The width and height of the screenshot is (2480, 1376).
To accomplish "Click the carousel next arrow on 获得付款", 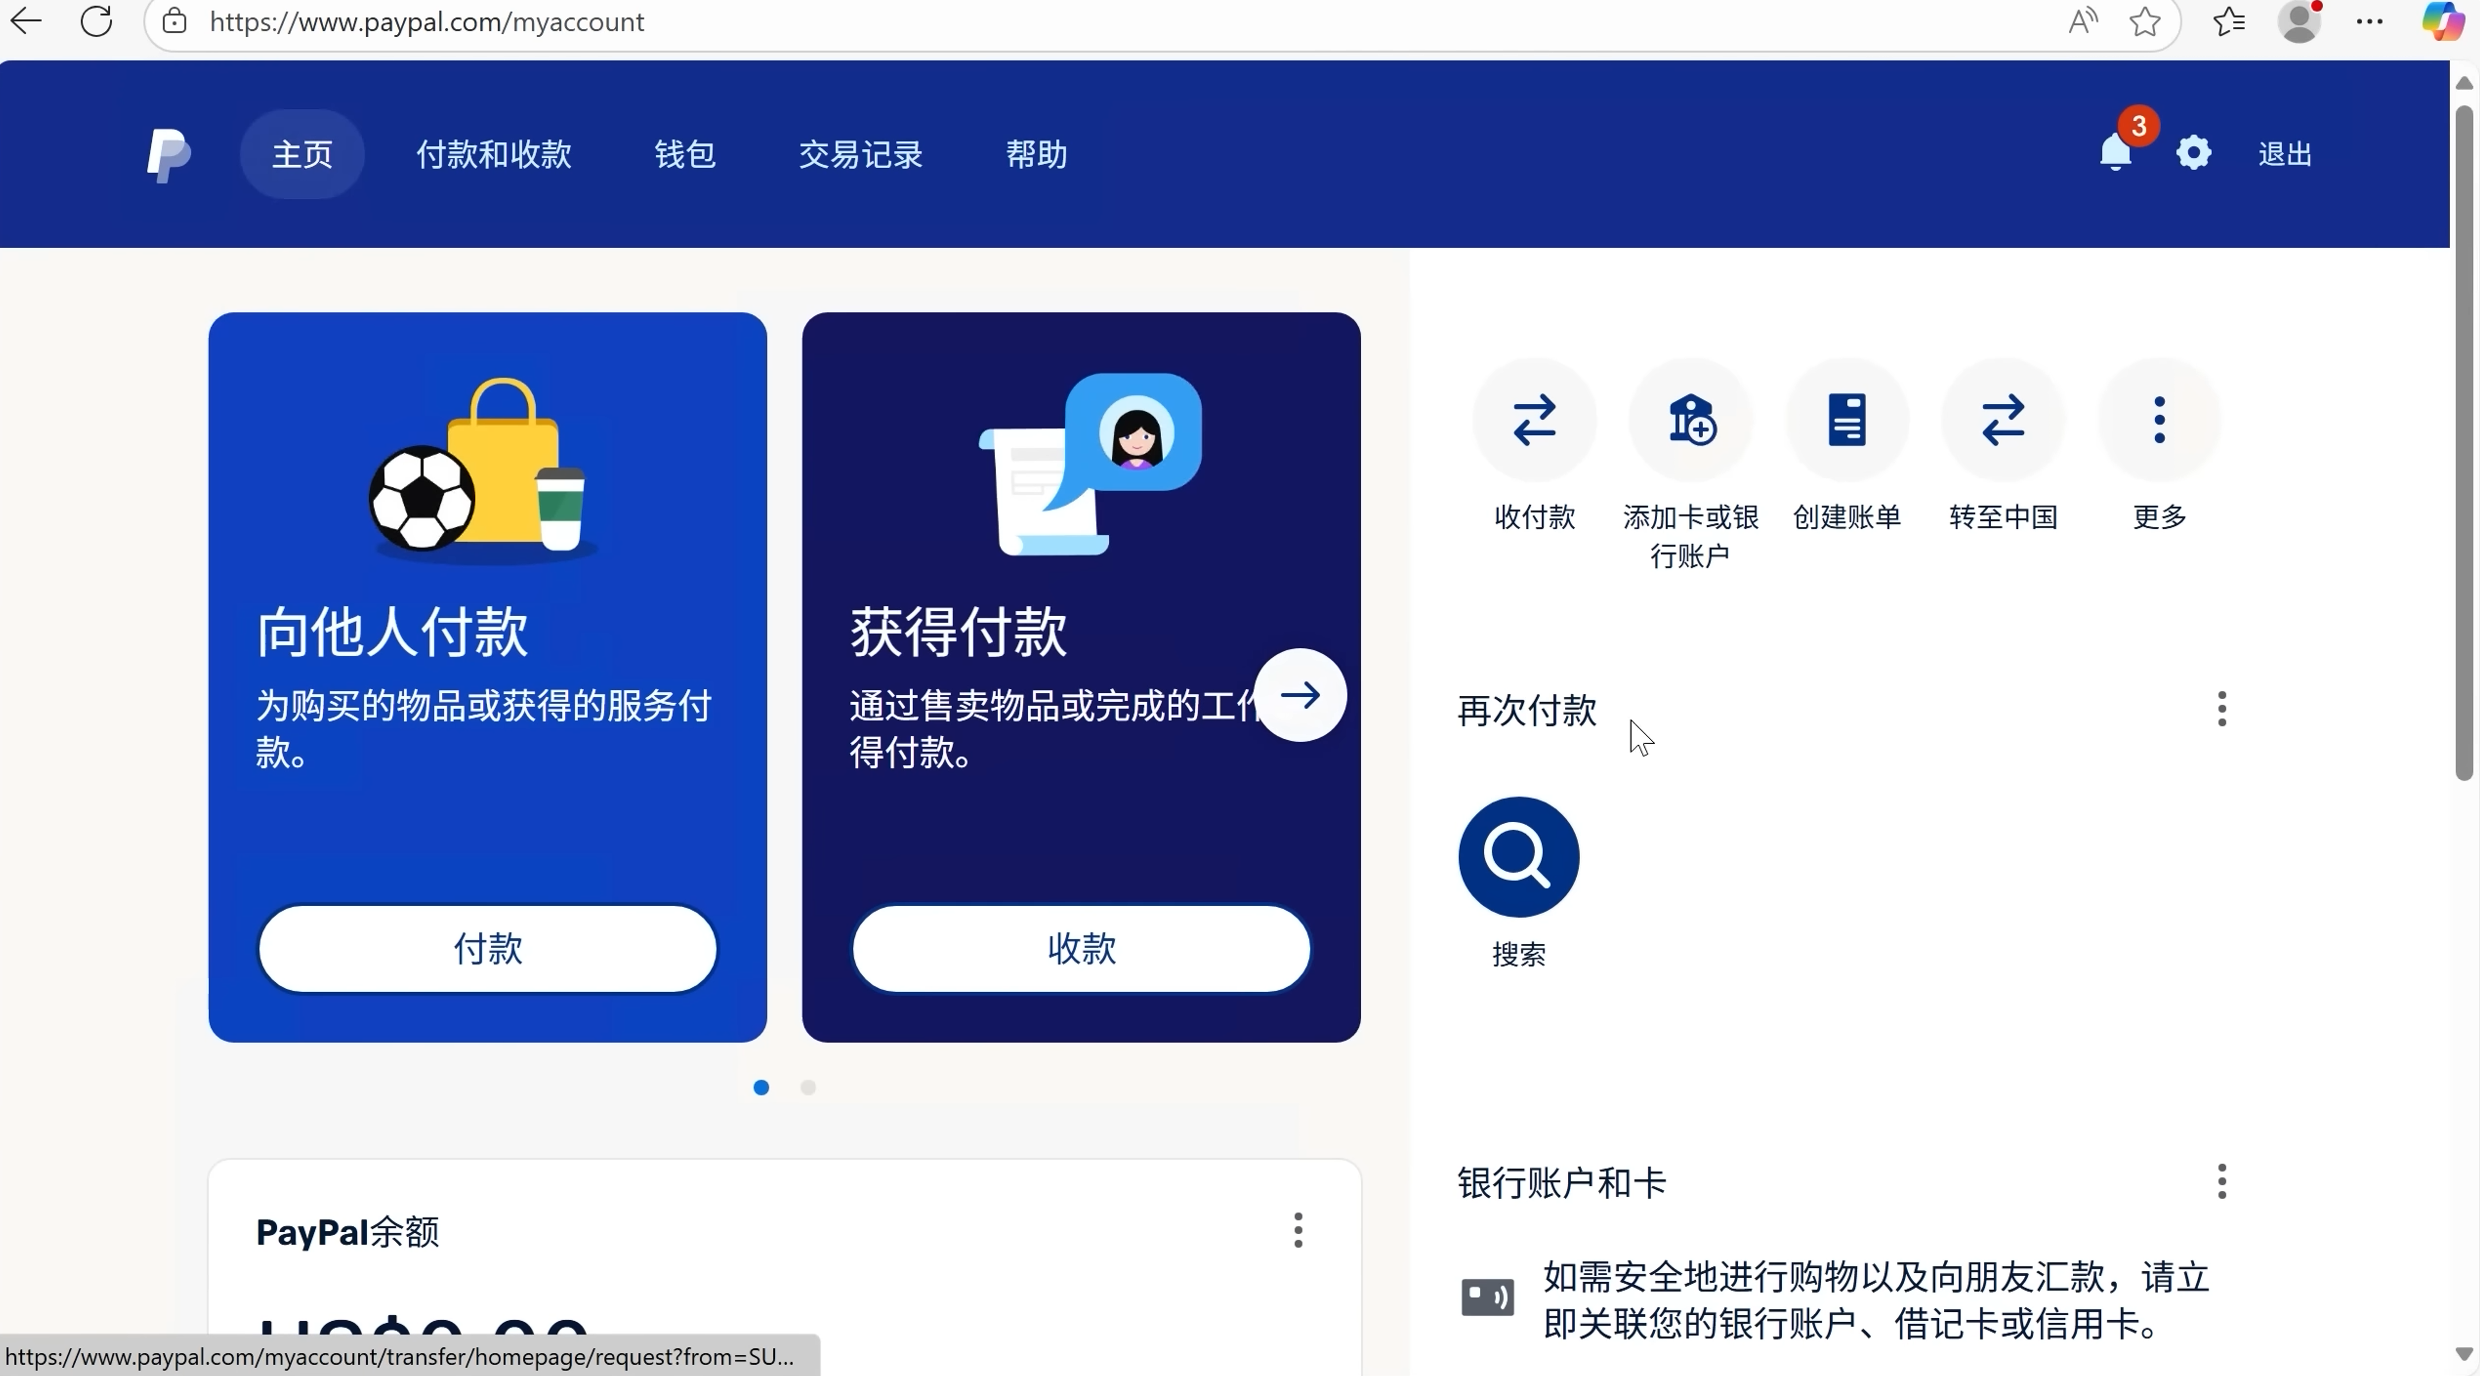I will tap(1301, 693).
